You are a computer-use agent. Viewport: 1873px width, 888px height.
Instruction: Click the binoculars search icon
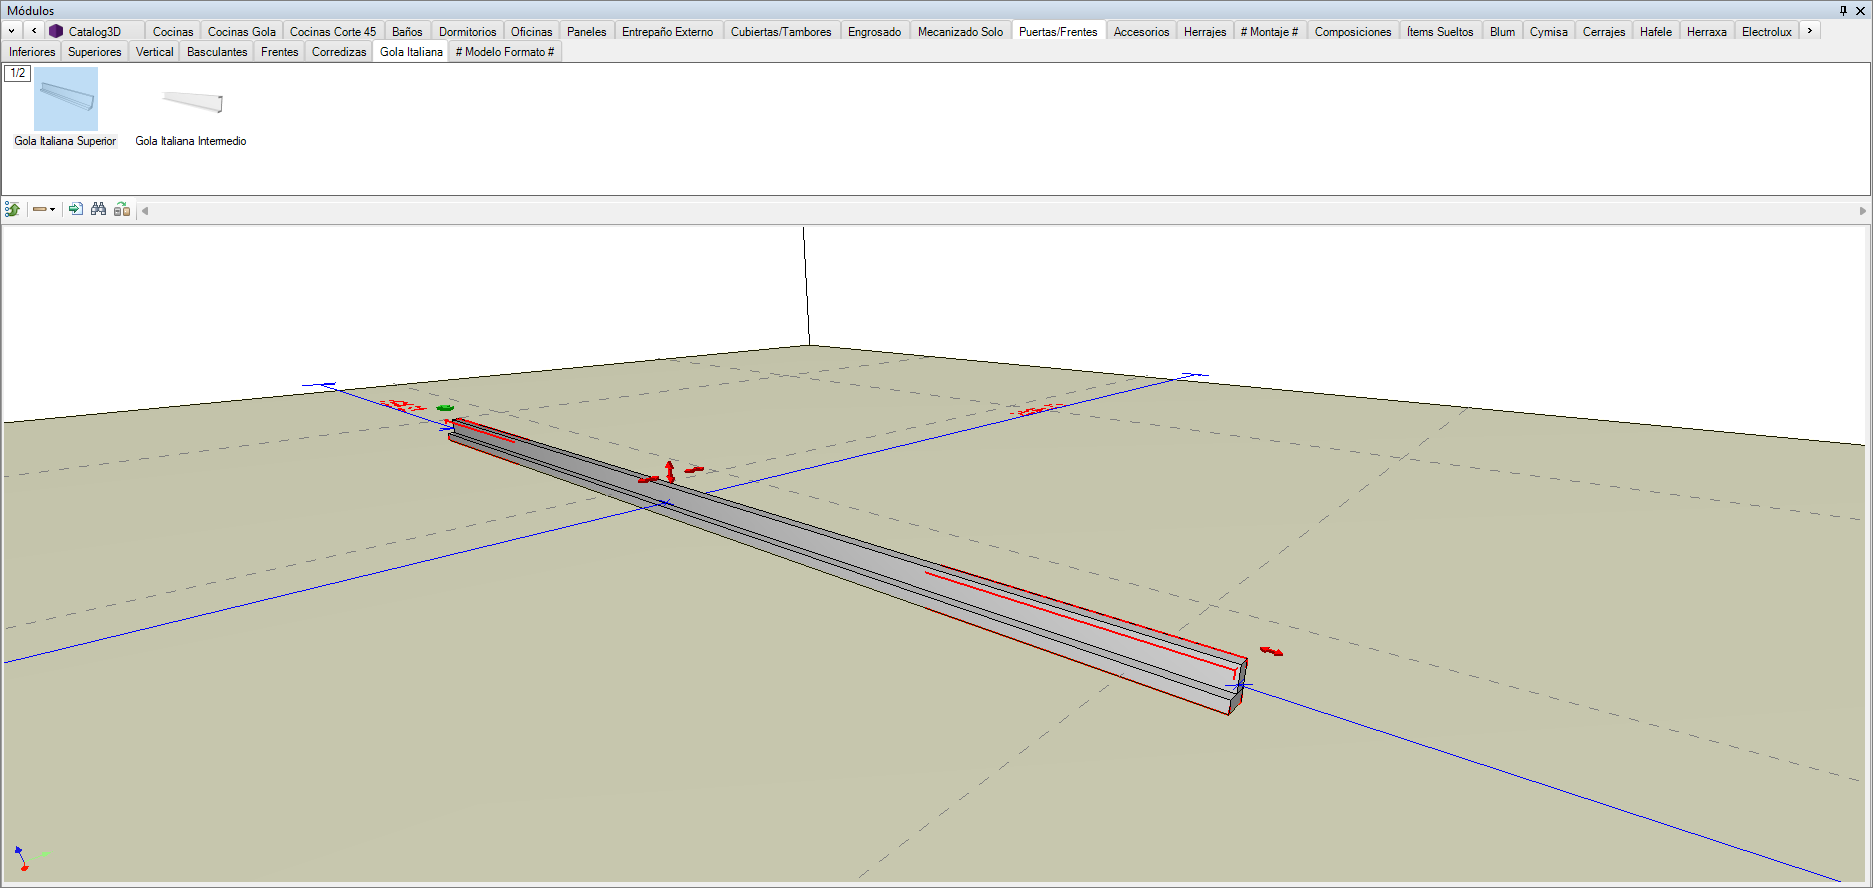point(98,209)
